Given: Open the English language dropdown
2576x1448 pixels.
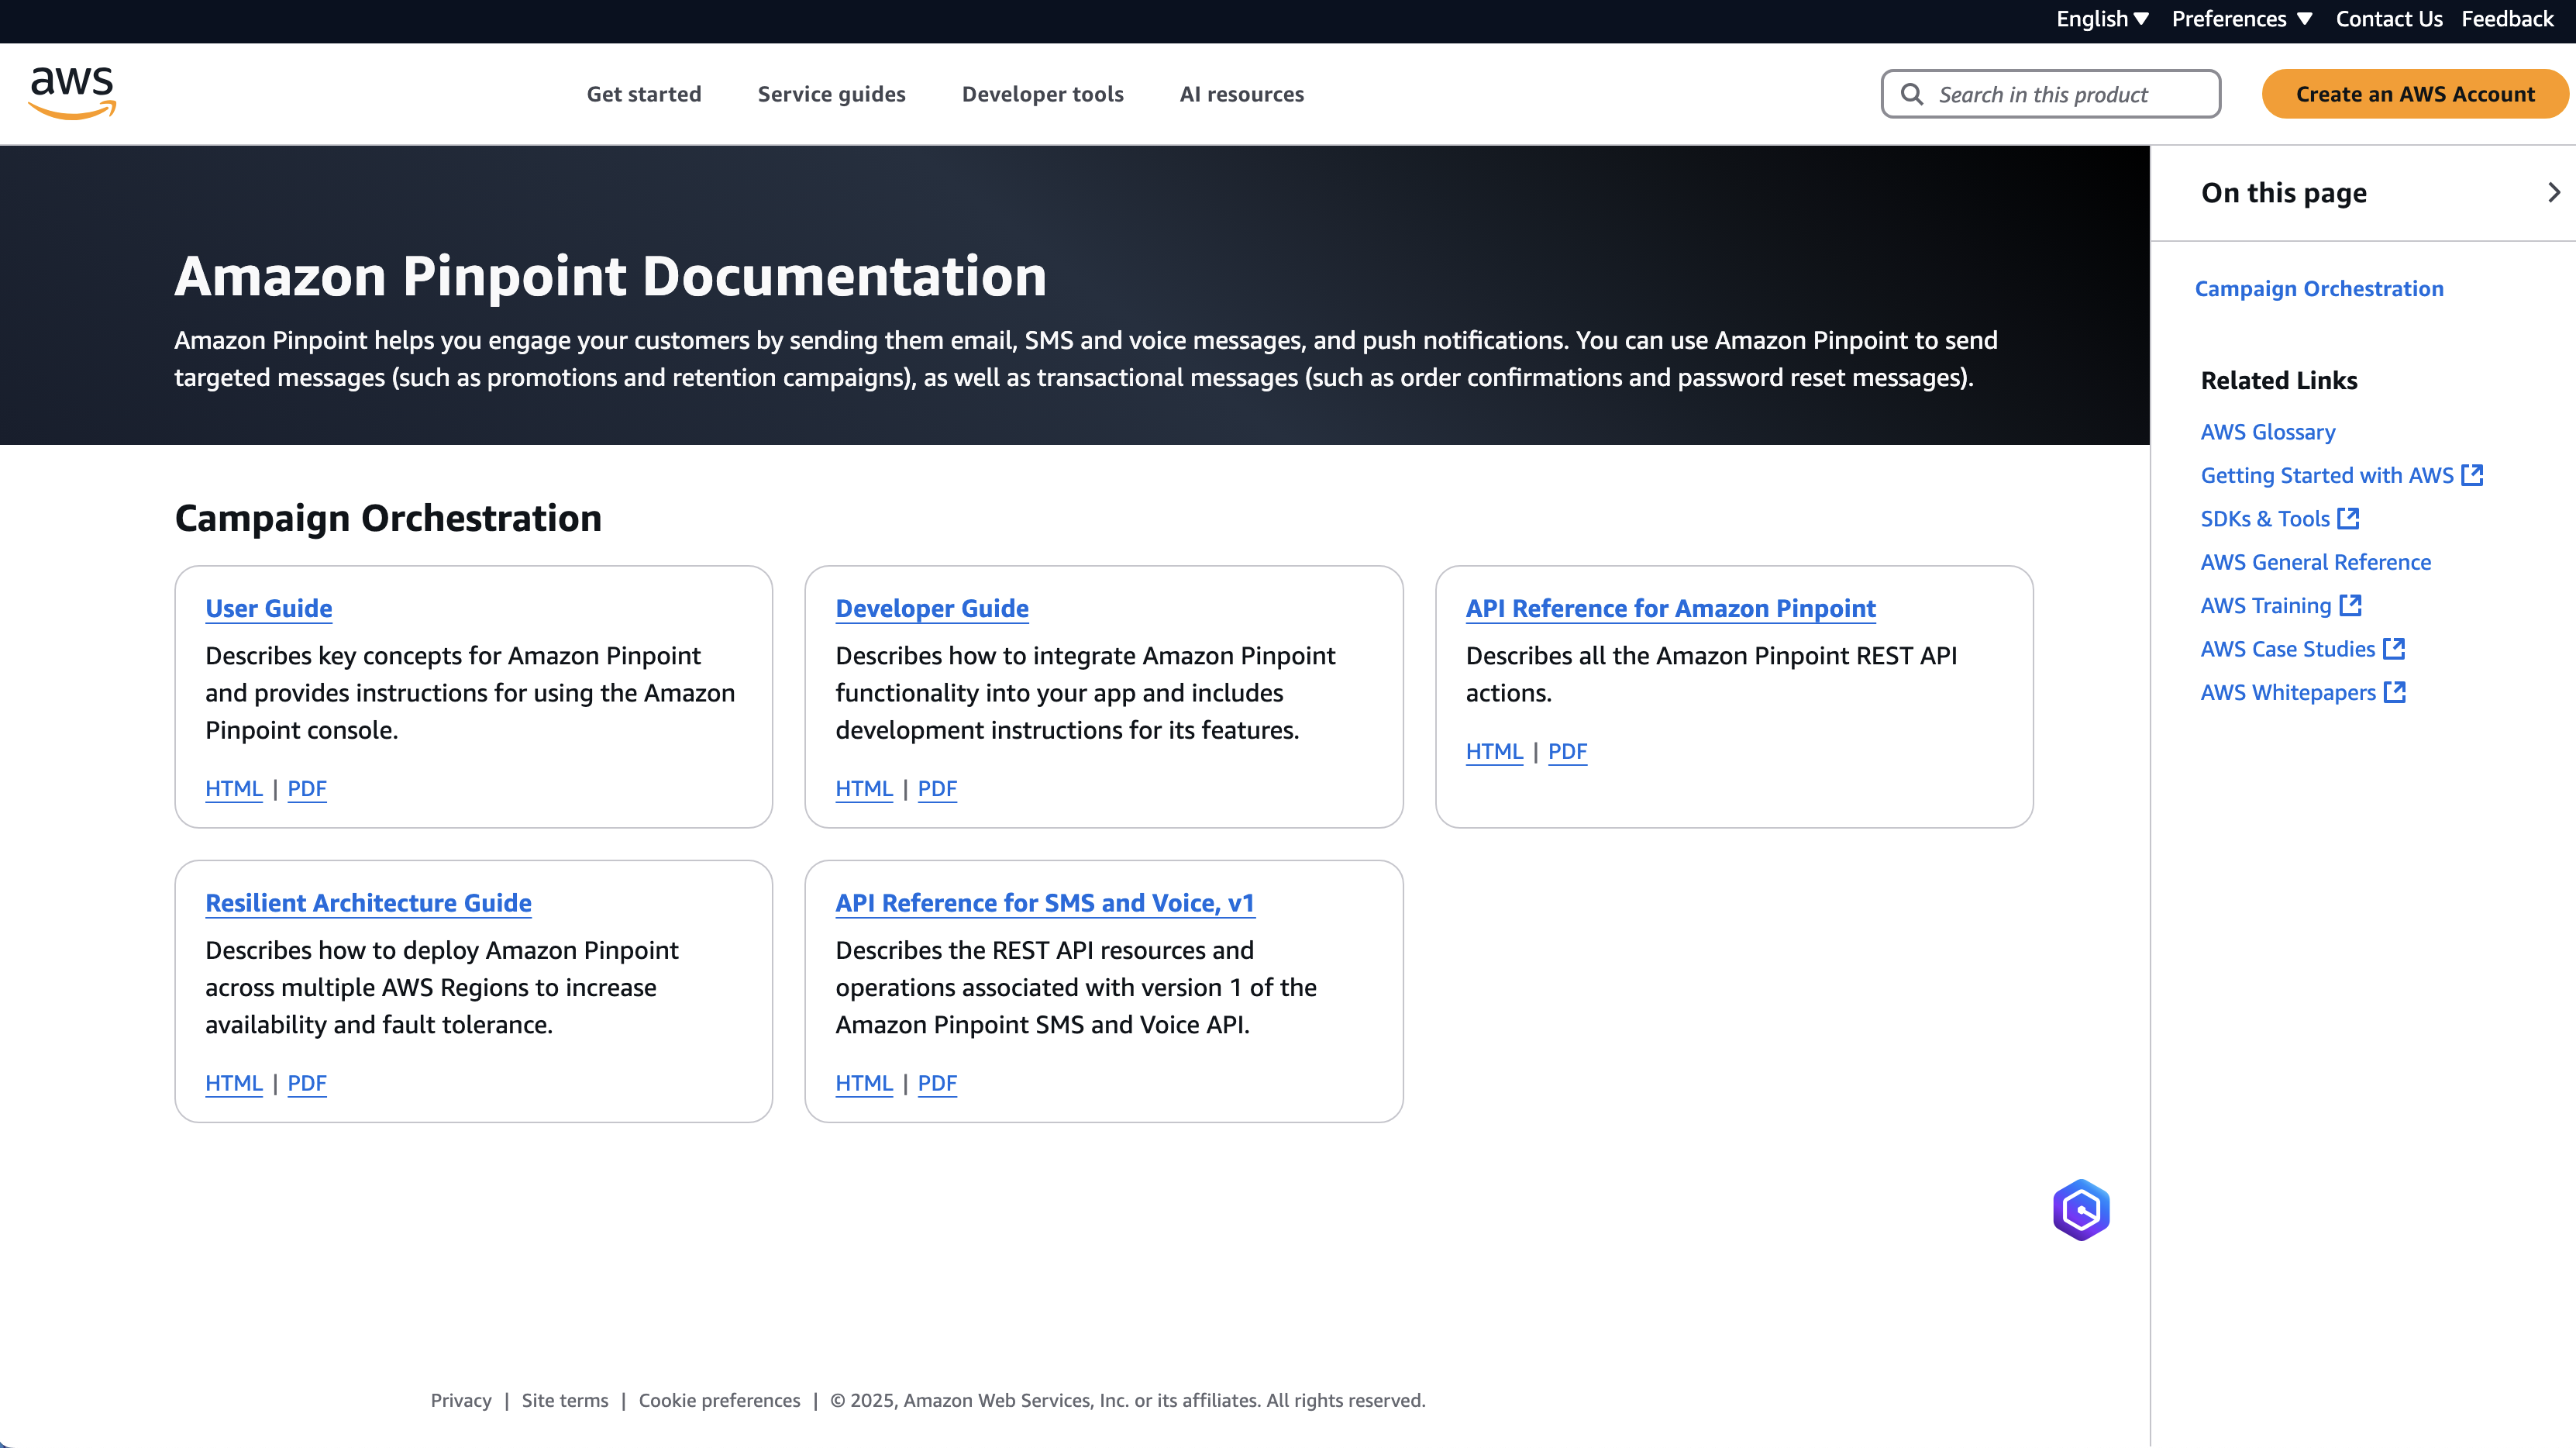Looking at the screenshot, I should point(2102,19).
